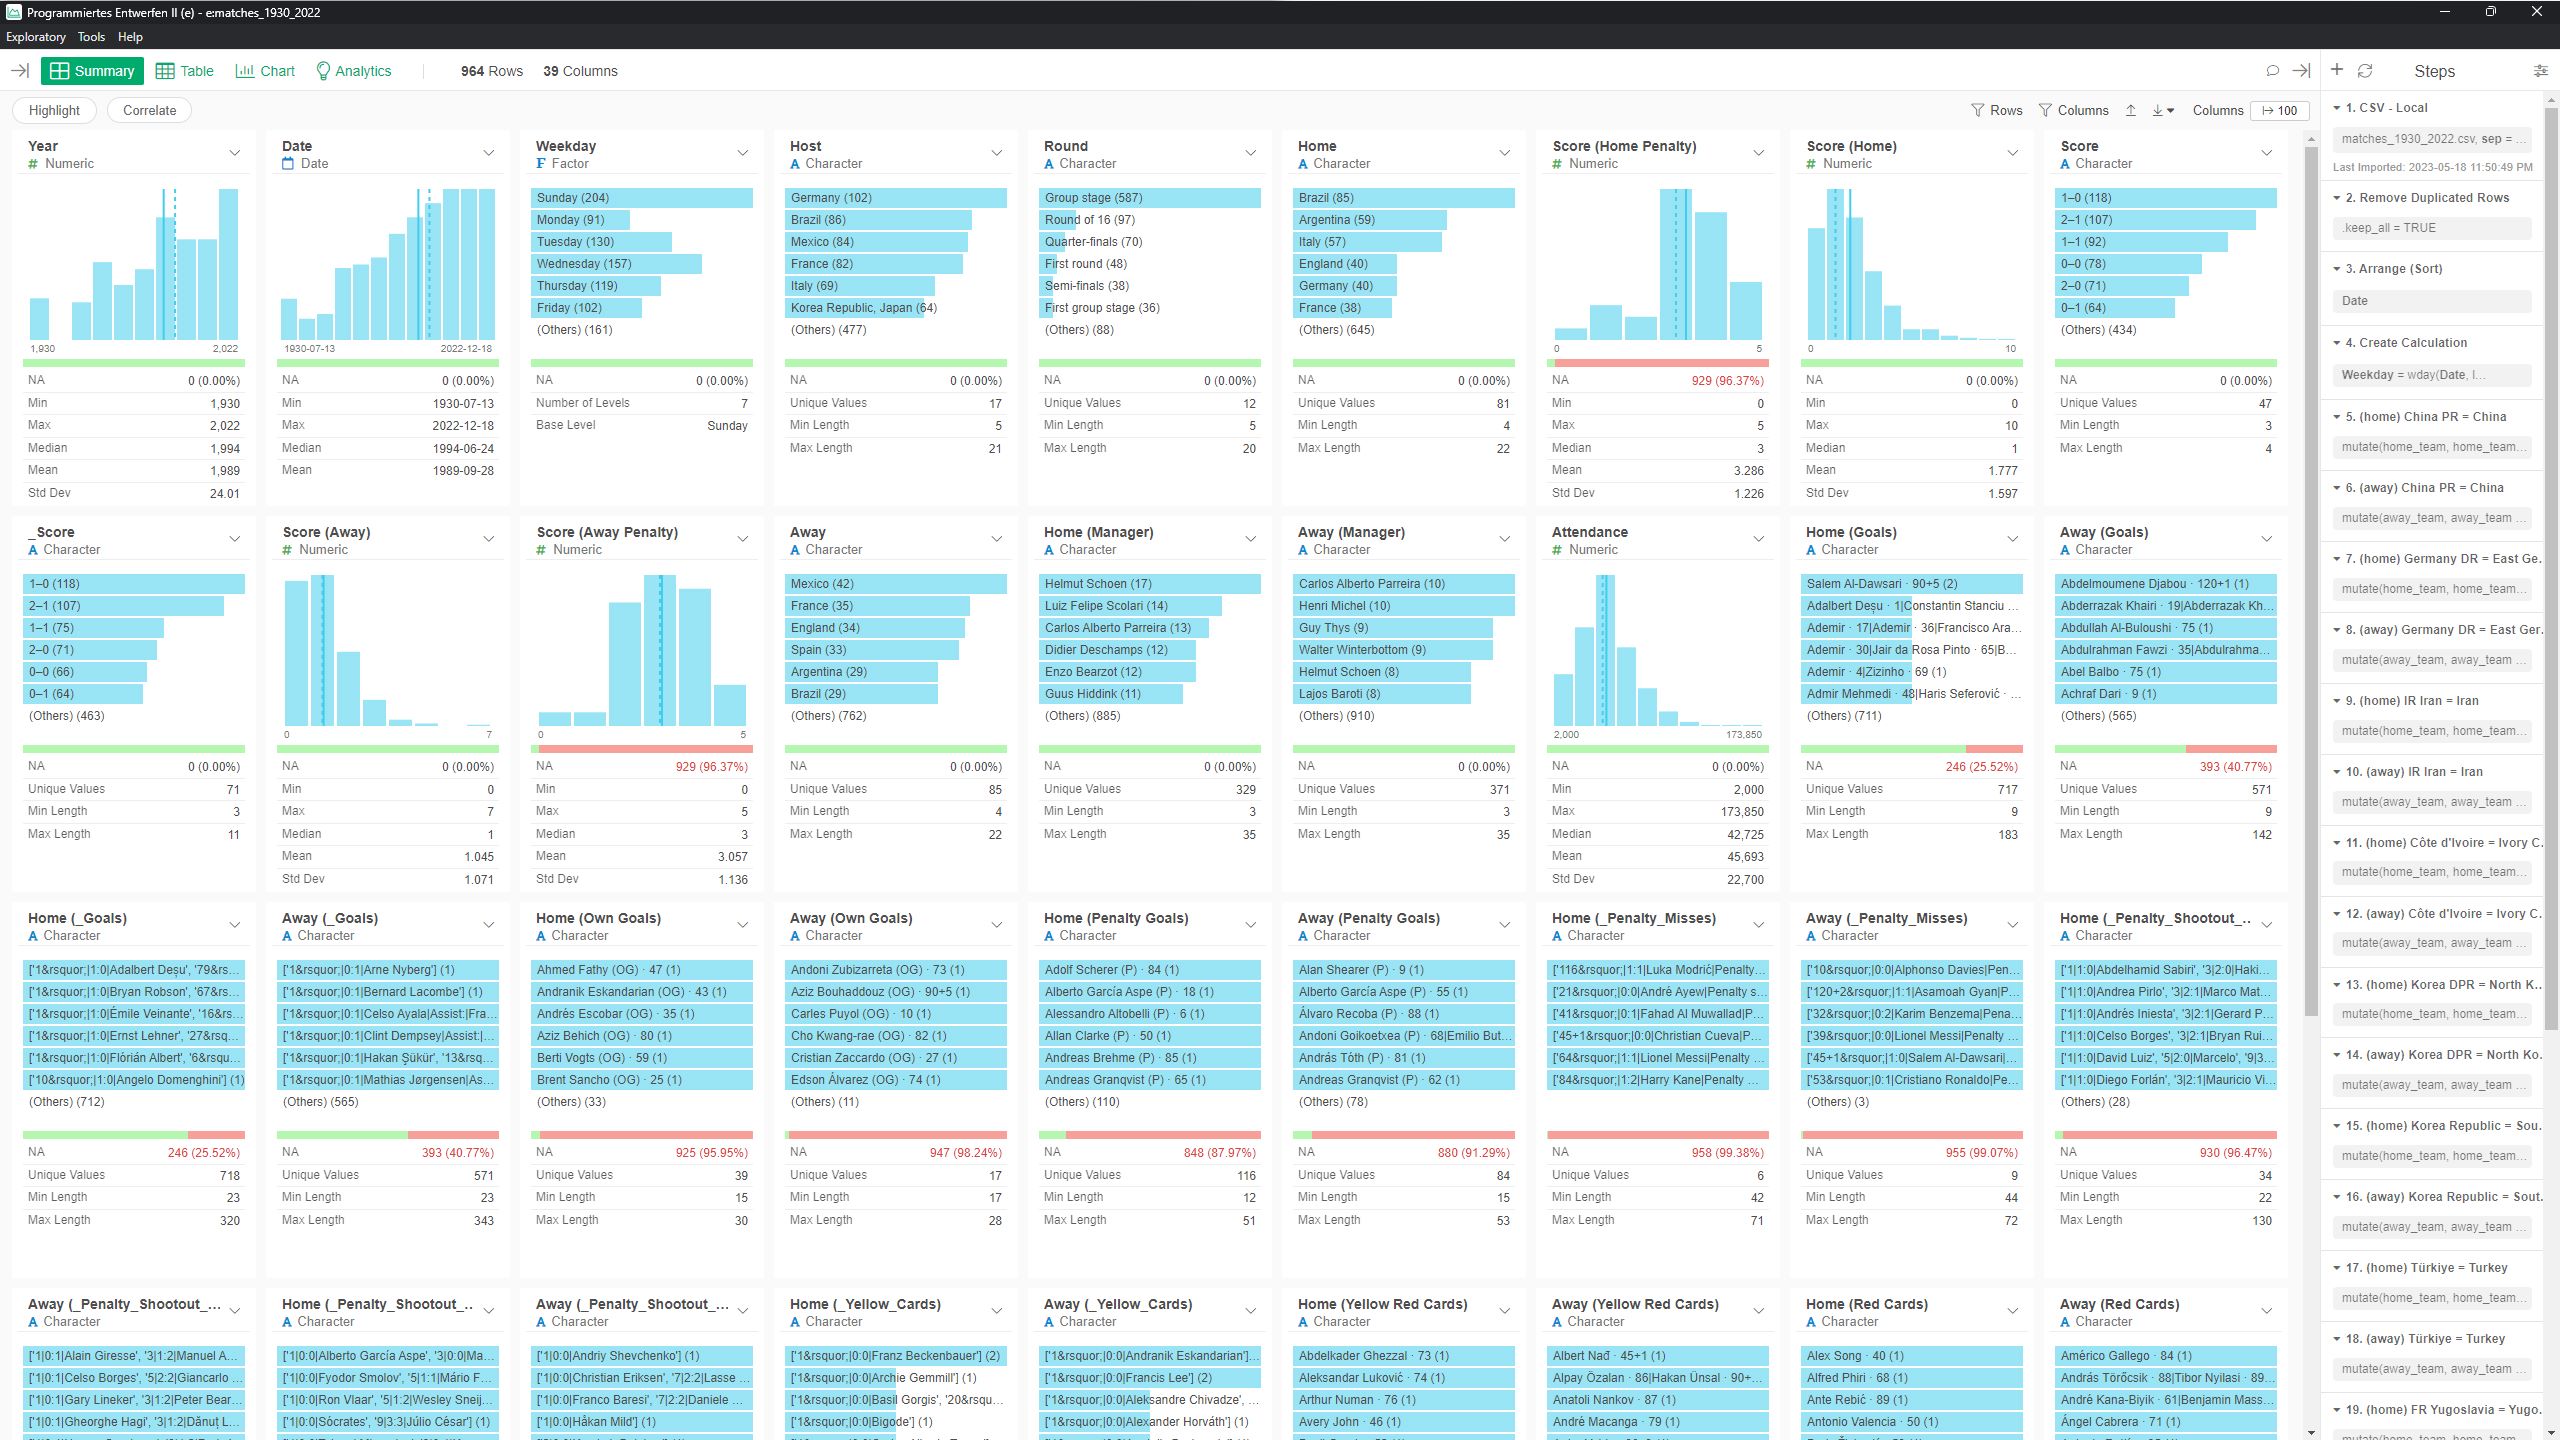This screenshot has width=2560, height=1440.
Task: Select the .keep_all = TRUE step detail
Action: coord(2432,227)
